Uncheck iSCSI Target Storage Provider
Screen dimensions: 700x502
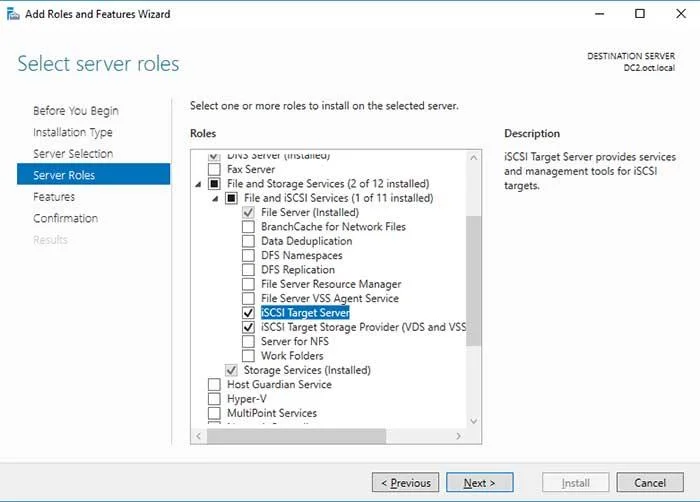[x=248, y=327]
